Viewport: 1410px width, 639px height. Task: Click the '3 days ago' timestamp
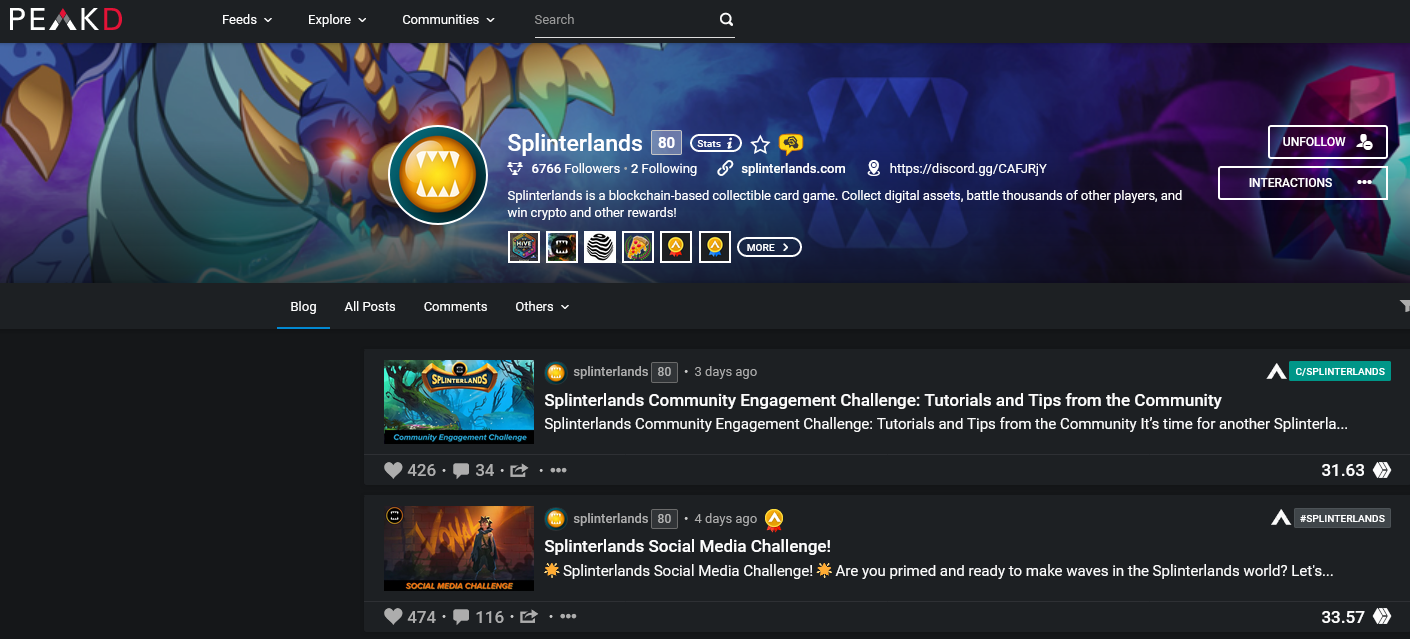(x=725, y=372)
